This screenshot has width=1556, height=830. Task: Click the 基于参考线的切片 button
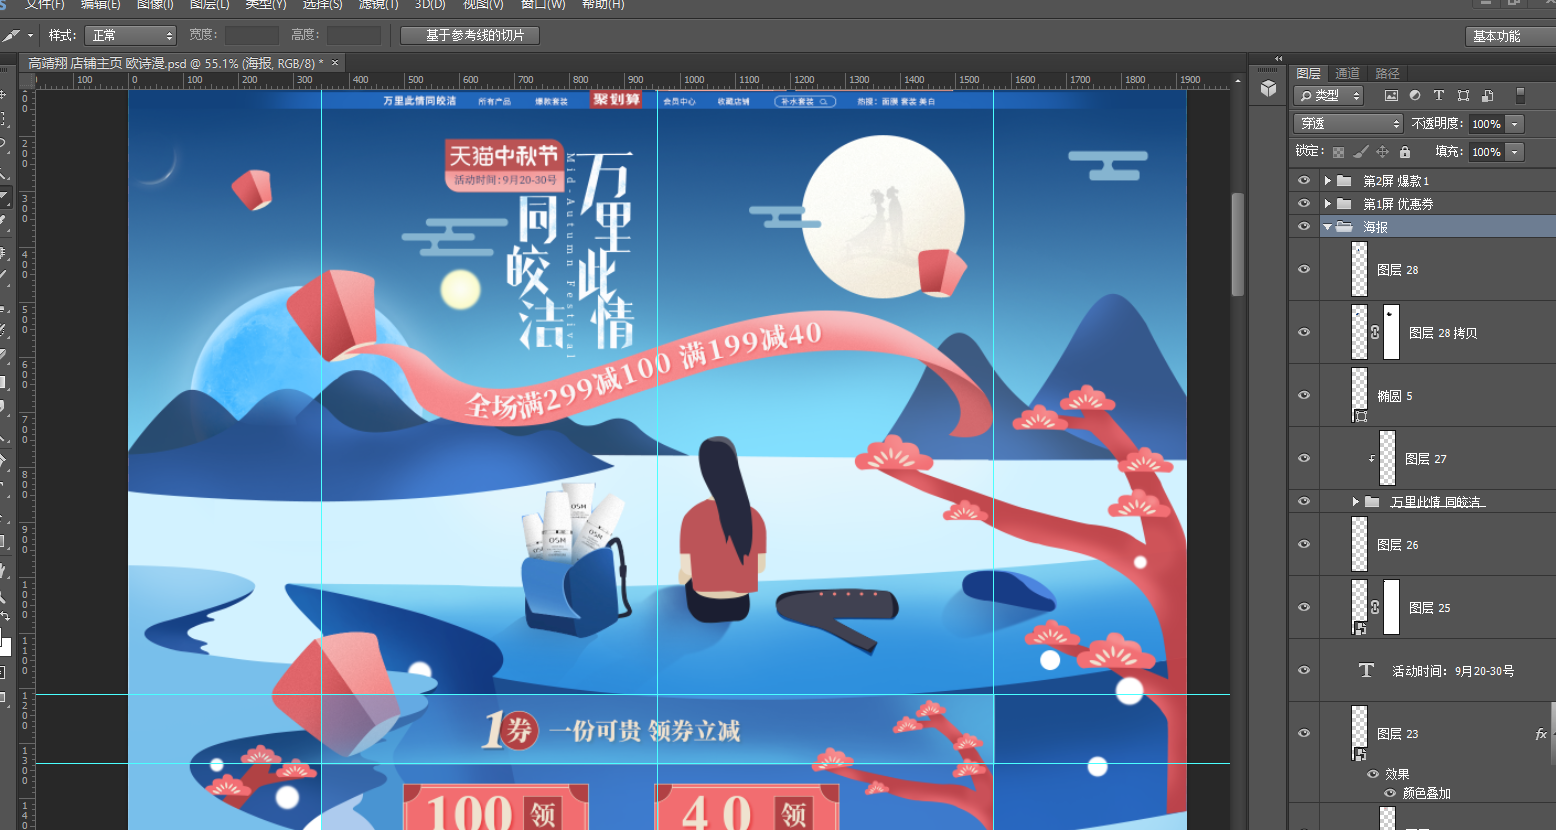click(x=469, y=36)
